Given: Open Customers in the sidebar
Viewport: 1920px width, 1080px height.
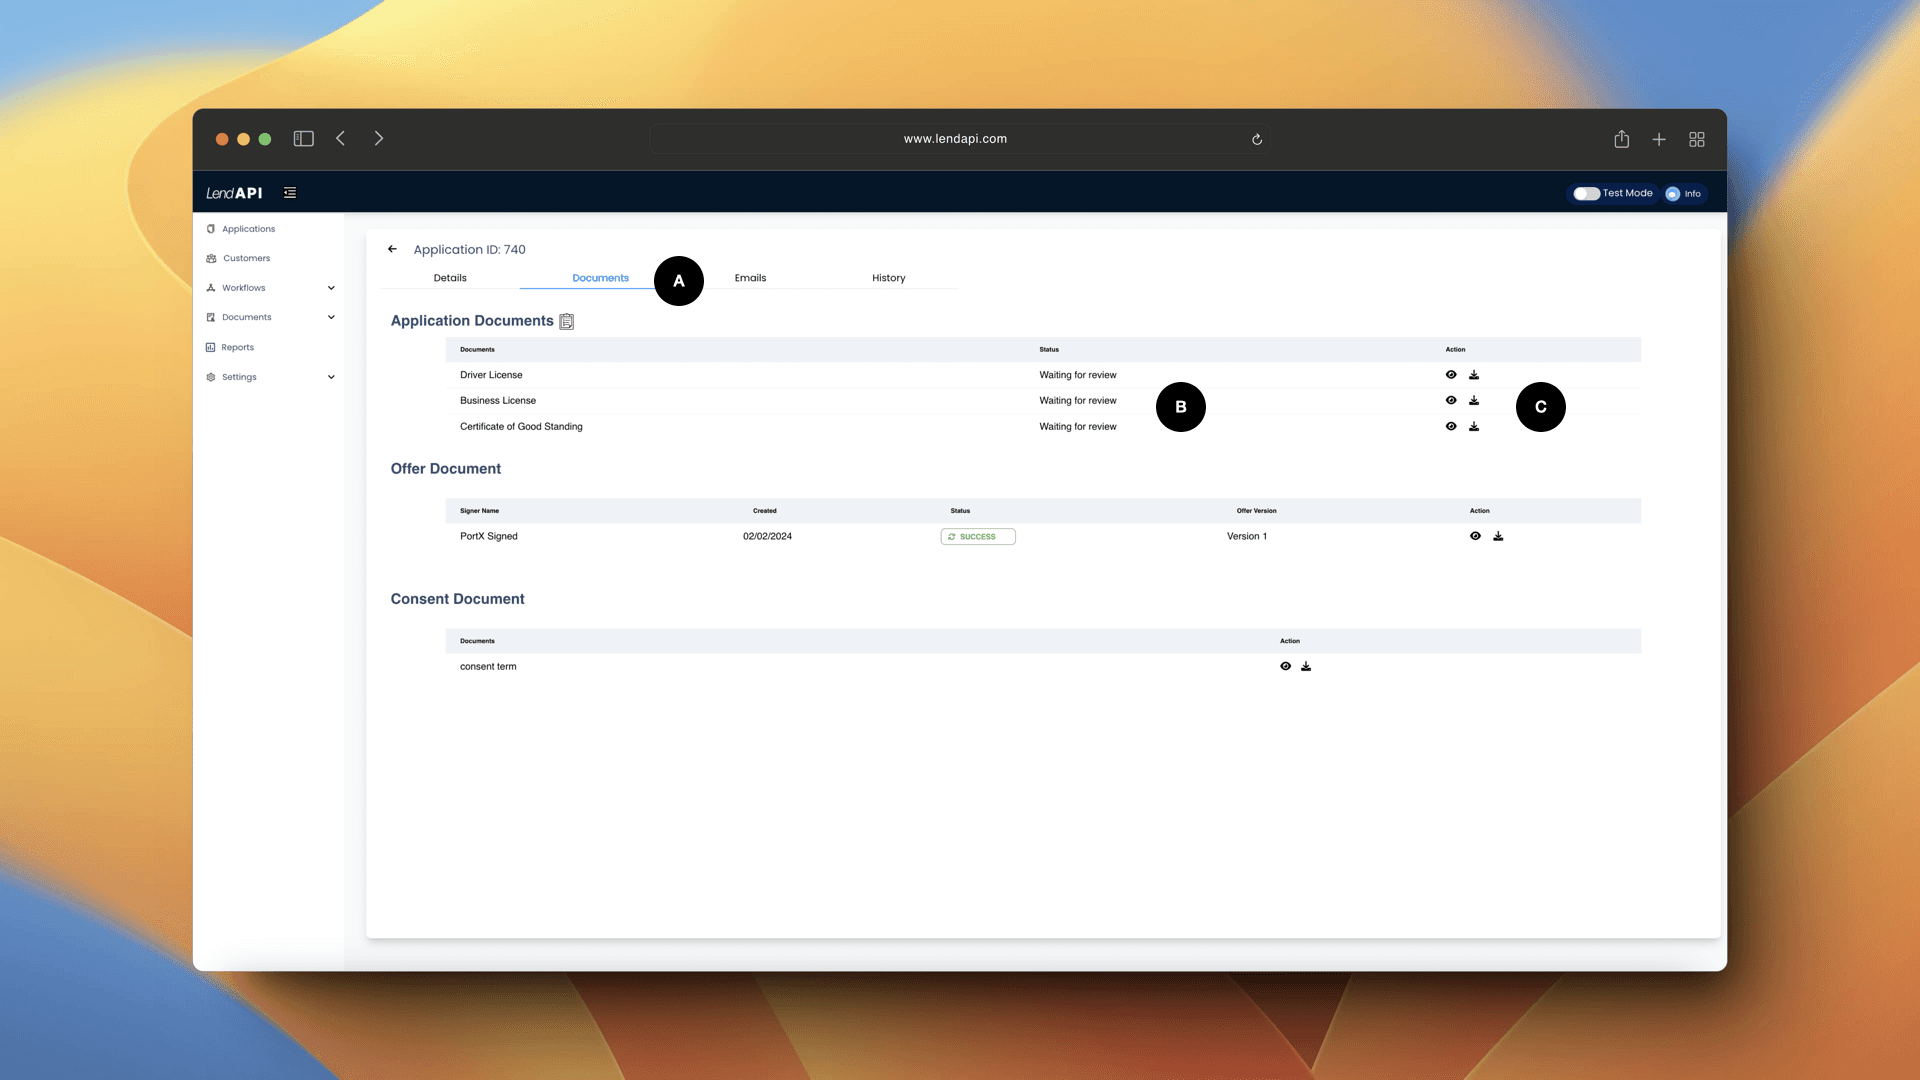Looking at the screenshot, I should pyautogui.click(x=246, y=259).
